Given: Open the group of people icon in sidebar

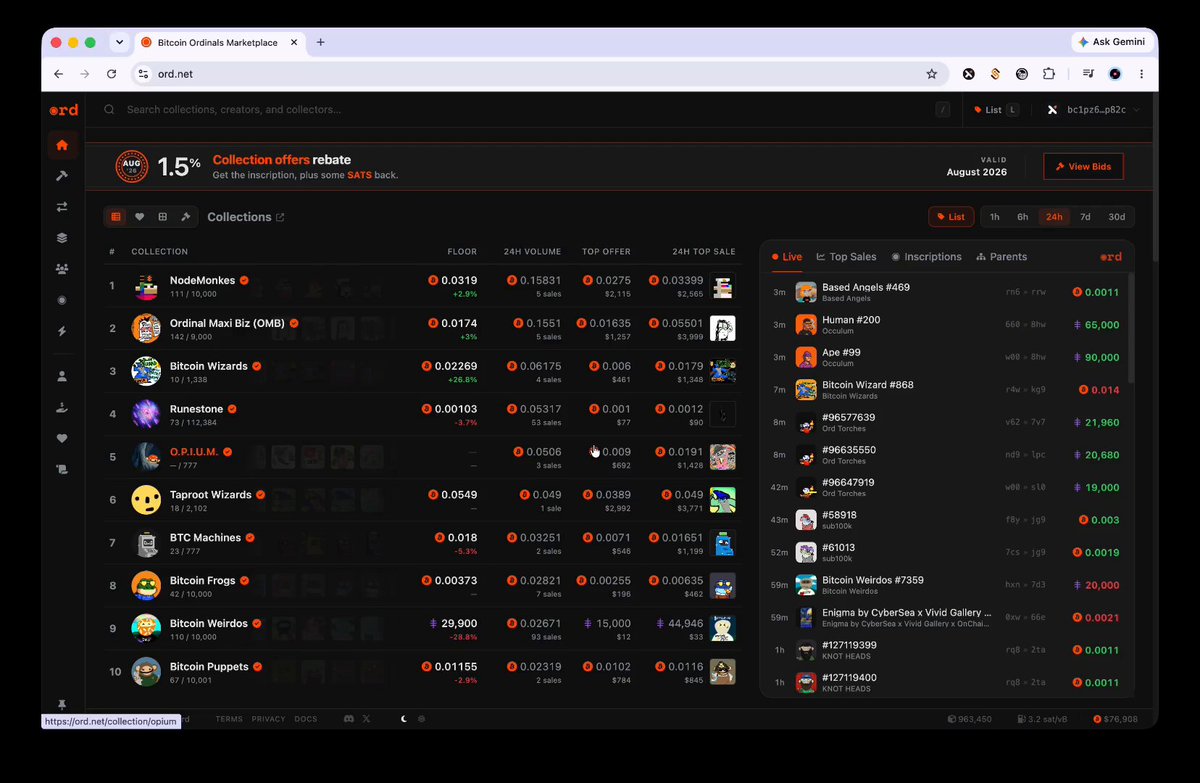Looking at the screenshot, I should [62, 269].
